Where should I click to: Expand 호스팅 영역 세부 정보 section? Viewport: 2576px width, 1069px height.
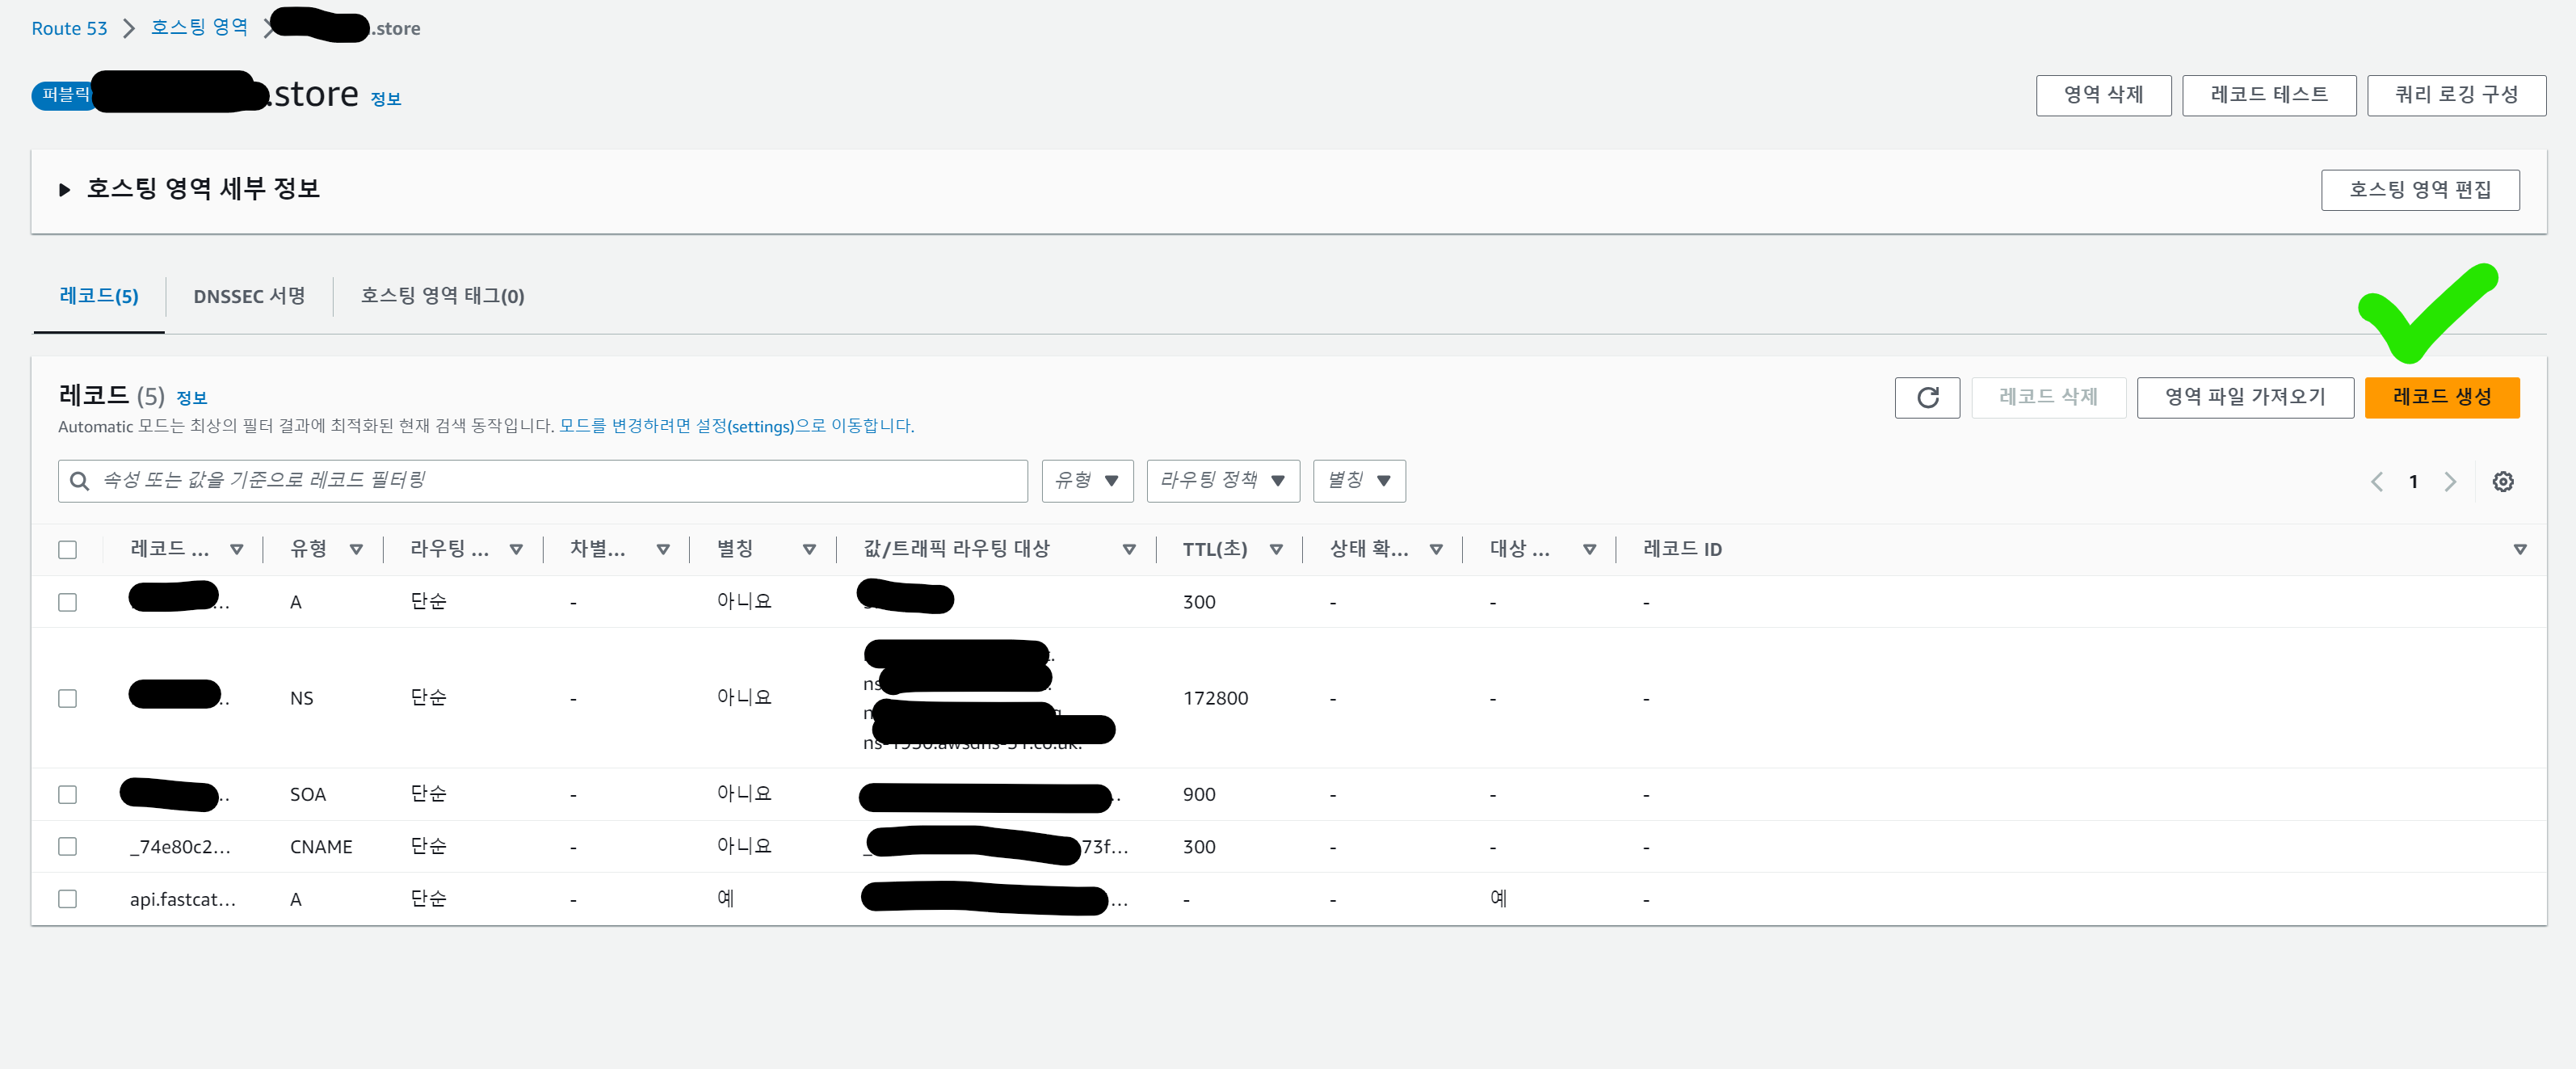[65, 189]
